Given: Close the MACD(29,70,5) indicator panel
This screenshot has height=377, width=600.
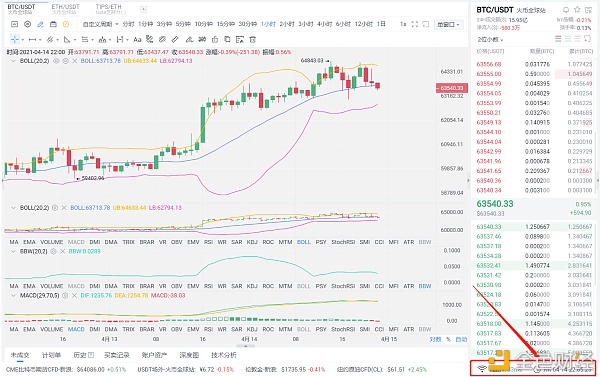Looking at the screenshot, I should point(74,295).
